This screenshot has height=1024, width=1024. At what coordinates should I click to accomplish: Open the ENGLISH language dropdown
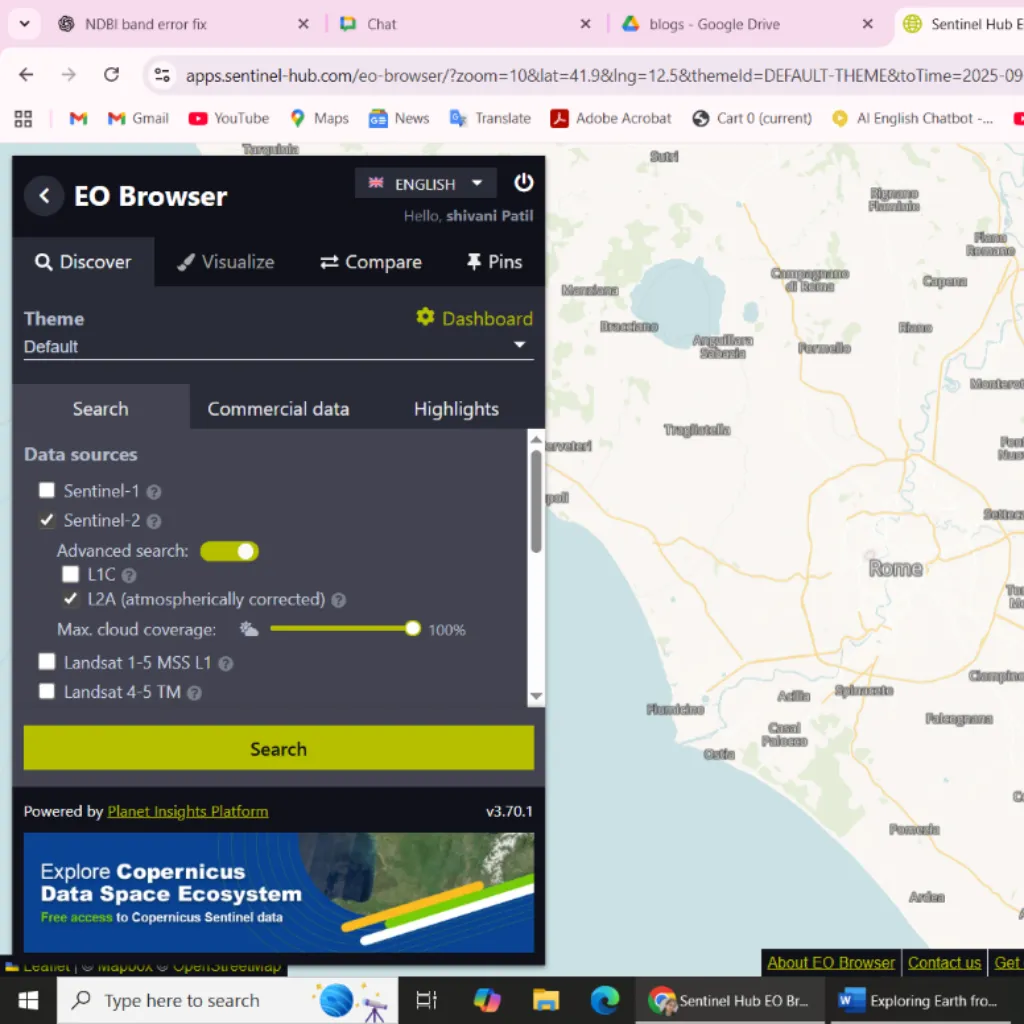[x=425, y=183]
